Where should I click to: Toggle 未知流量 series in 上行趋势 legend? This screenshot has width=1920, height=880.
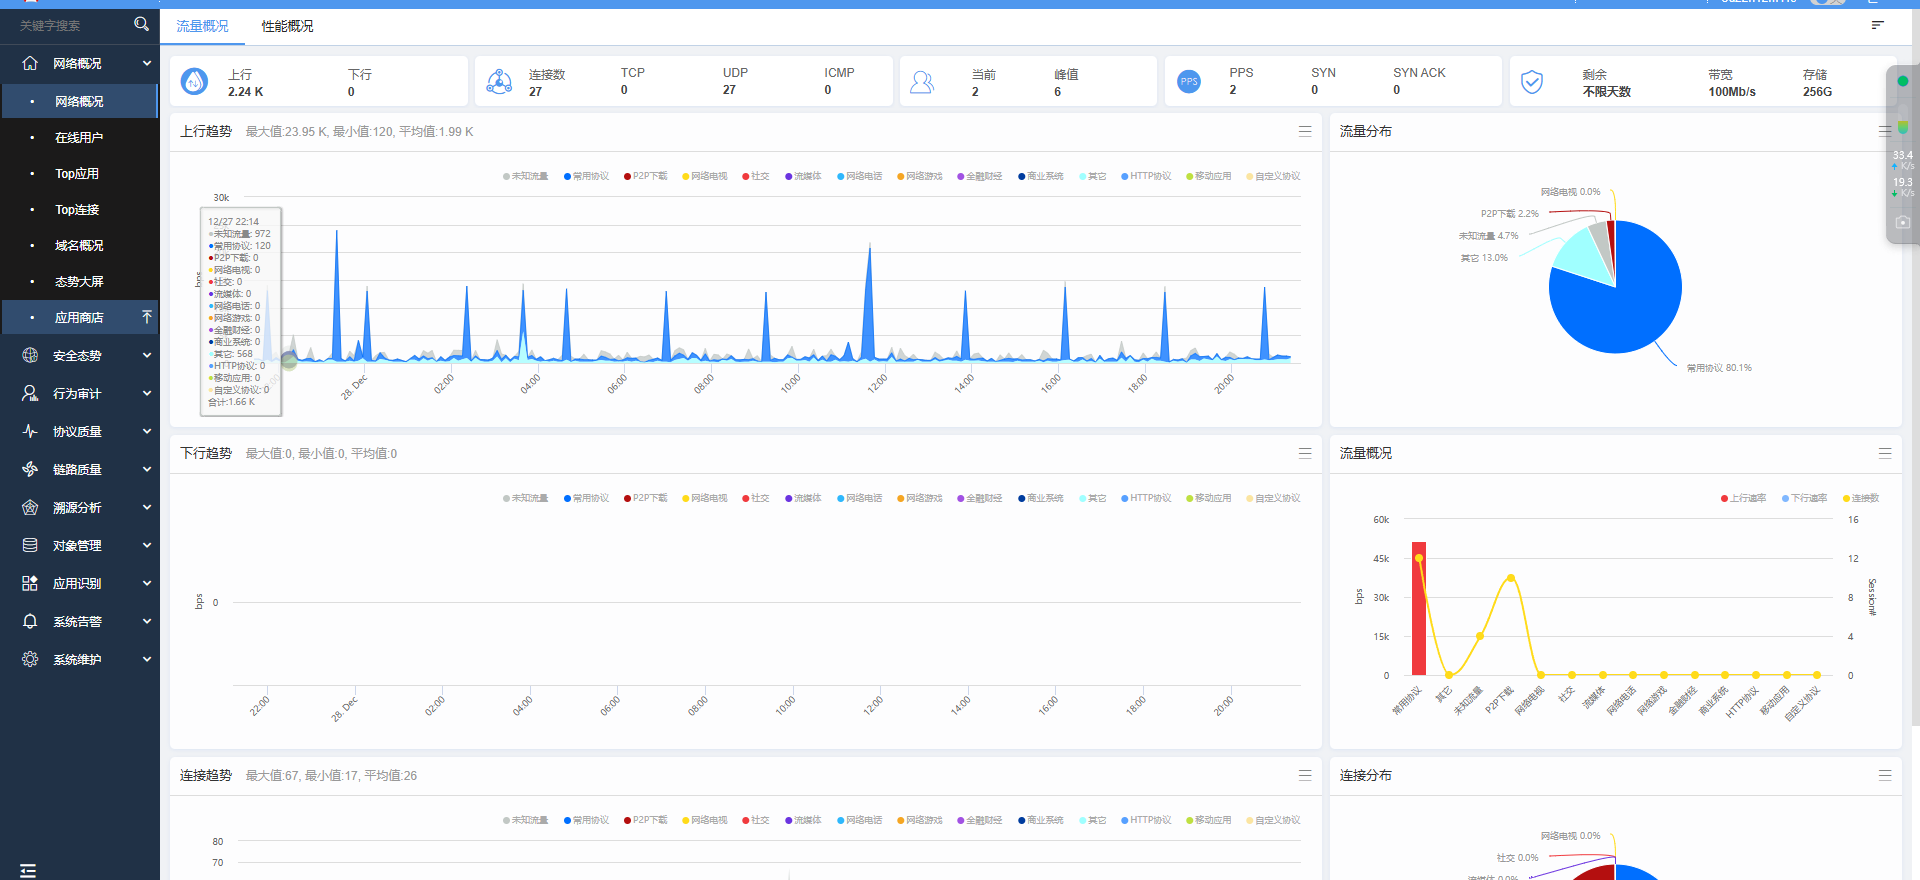(526, 176)
